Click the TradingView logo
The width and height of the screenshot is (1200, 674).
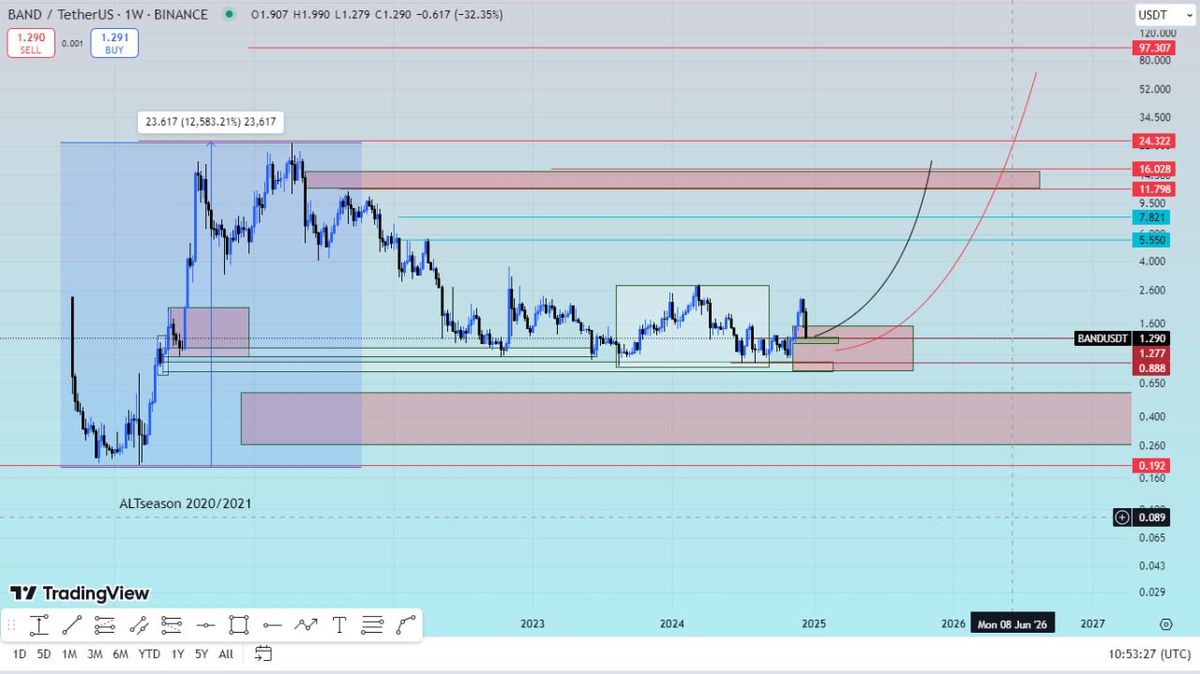pos(79,593)
